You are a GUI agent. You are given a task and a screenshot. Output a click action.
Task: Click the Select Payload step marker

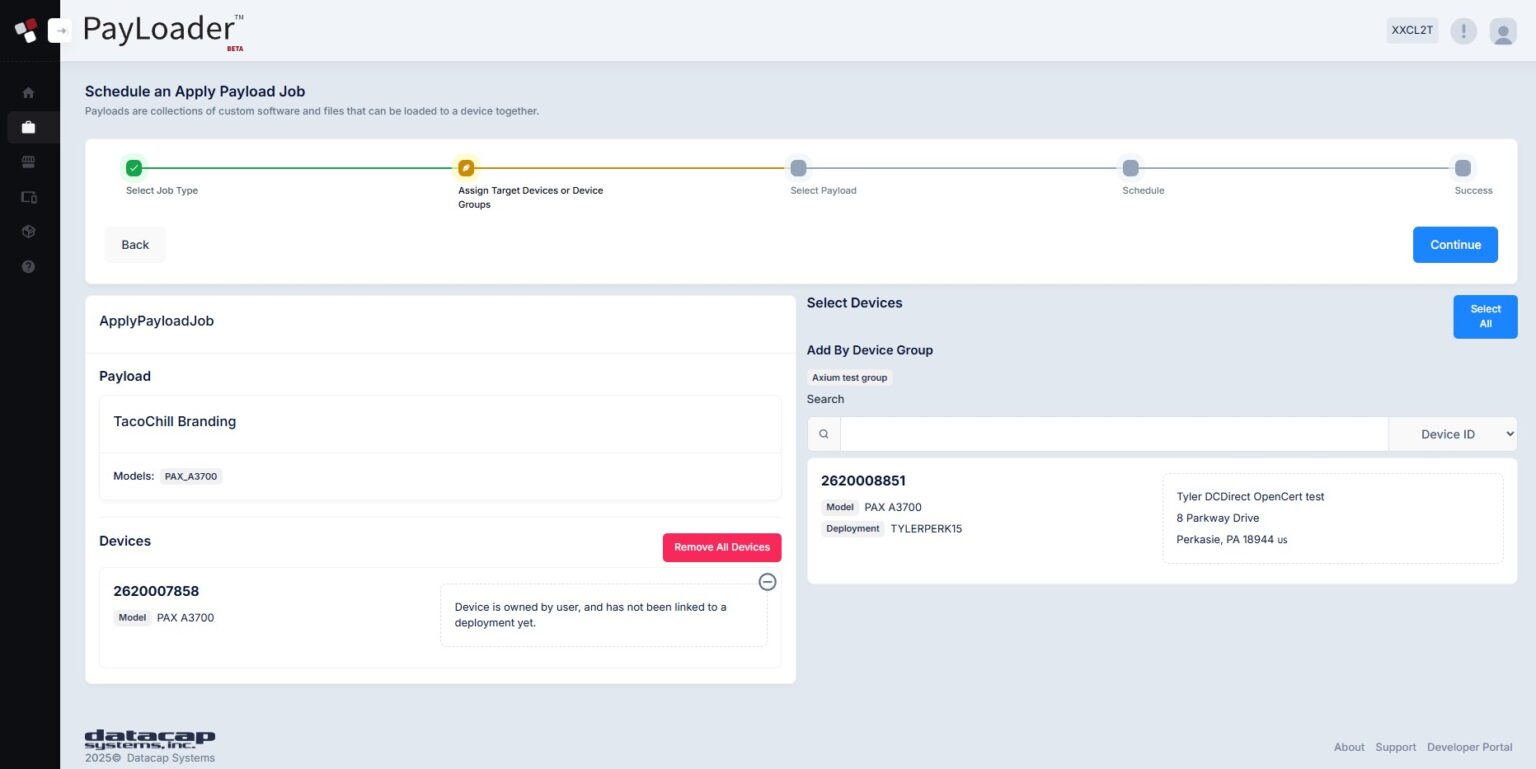pyautogui.click(x=798, y=168)
